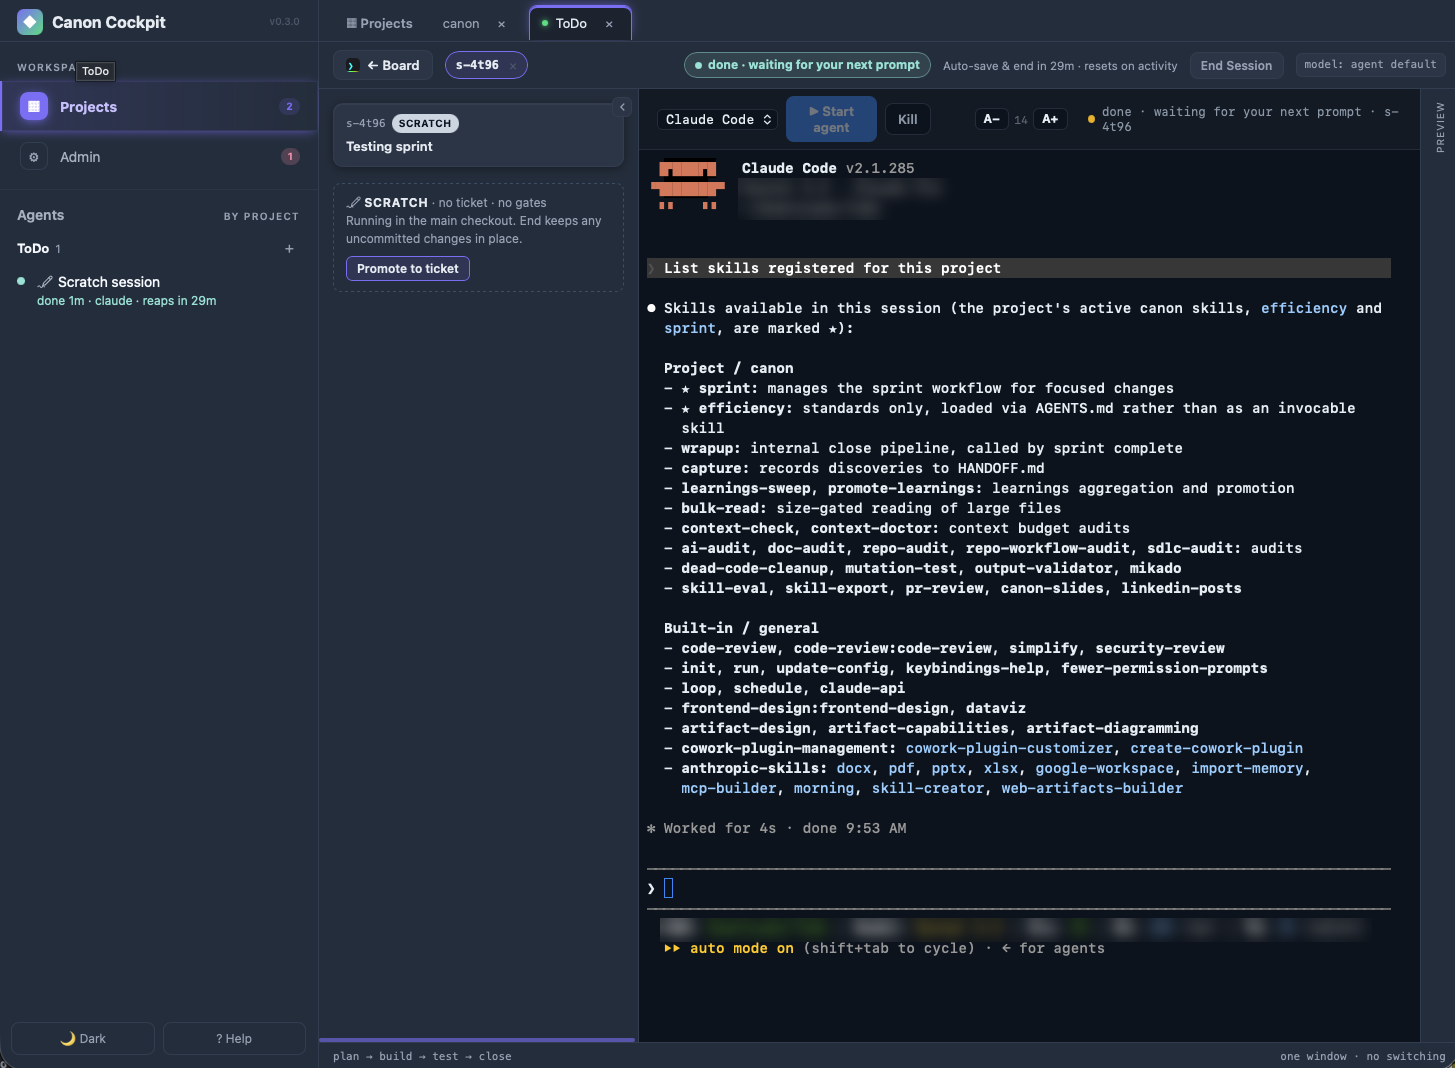
Task: Open the docx skill link
Action: point(854,768)
